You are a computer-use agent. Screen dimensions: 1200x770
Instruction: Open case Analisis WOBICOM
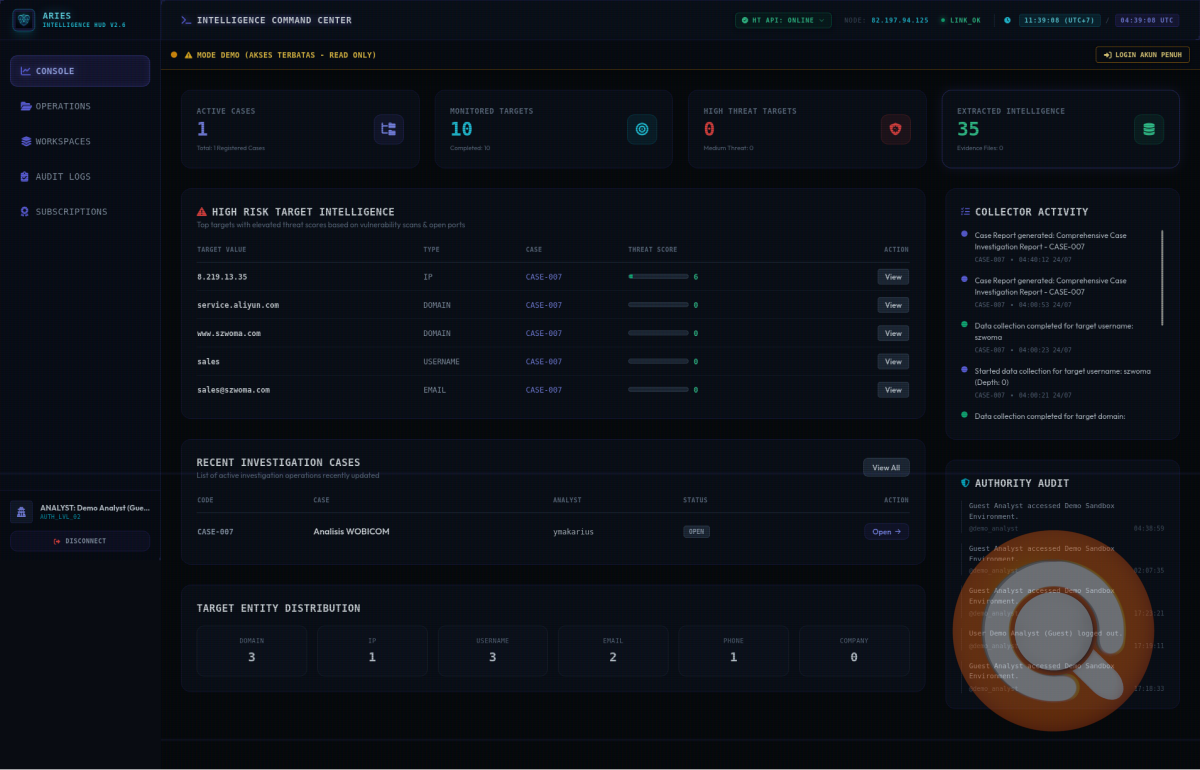click(x=886, y=532)
